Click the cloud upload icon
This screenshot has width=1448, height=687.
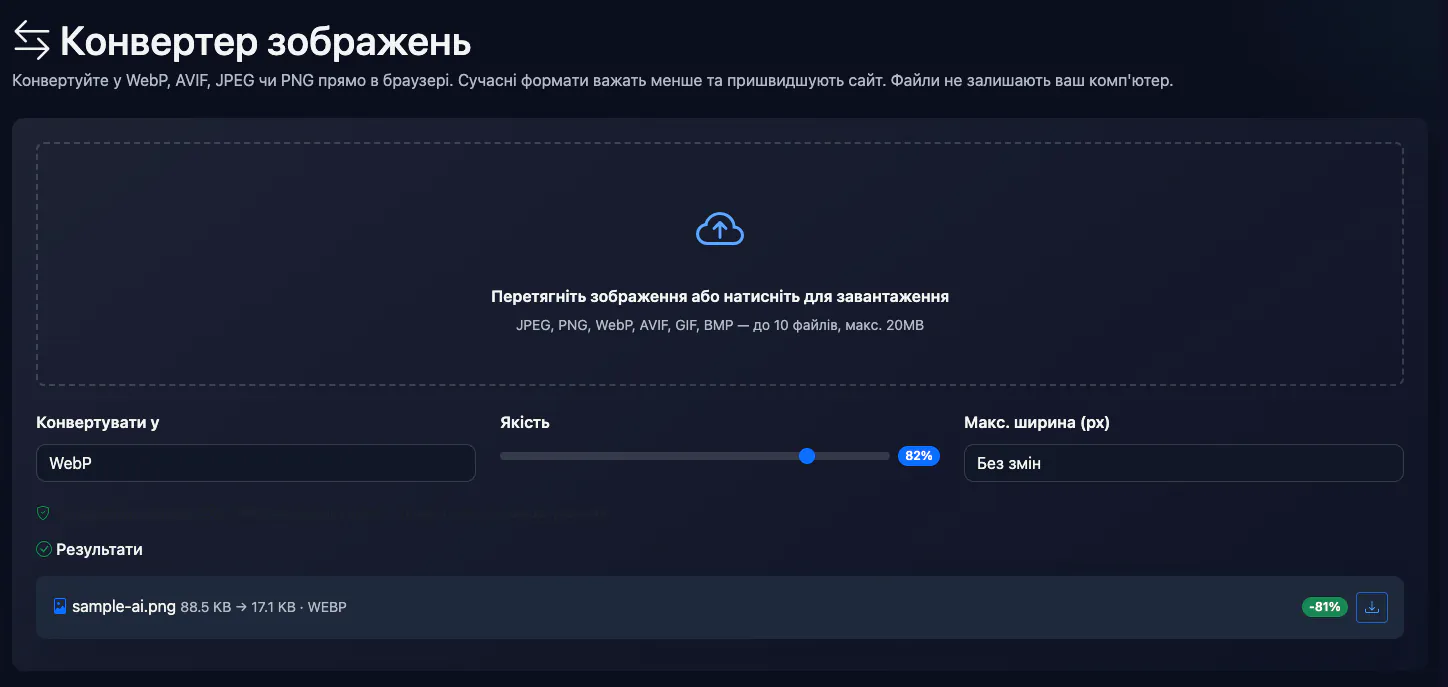click(x=720, y=230)
